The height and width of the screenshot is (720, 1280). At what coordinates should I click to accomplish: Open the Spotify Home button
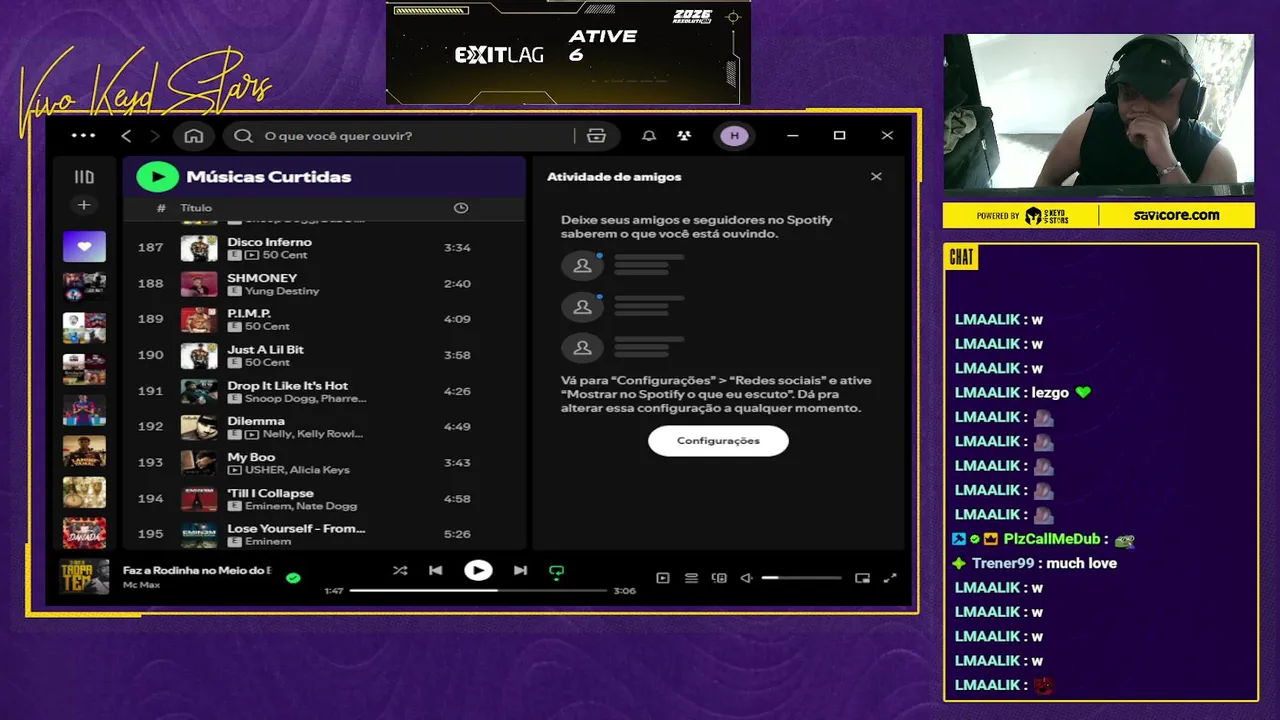pos(194,136)
